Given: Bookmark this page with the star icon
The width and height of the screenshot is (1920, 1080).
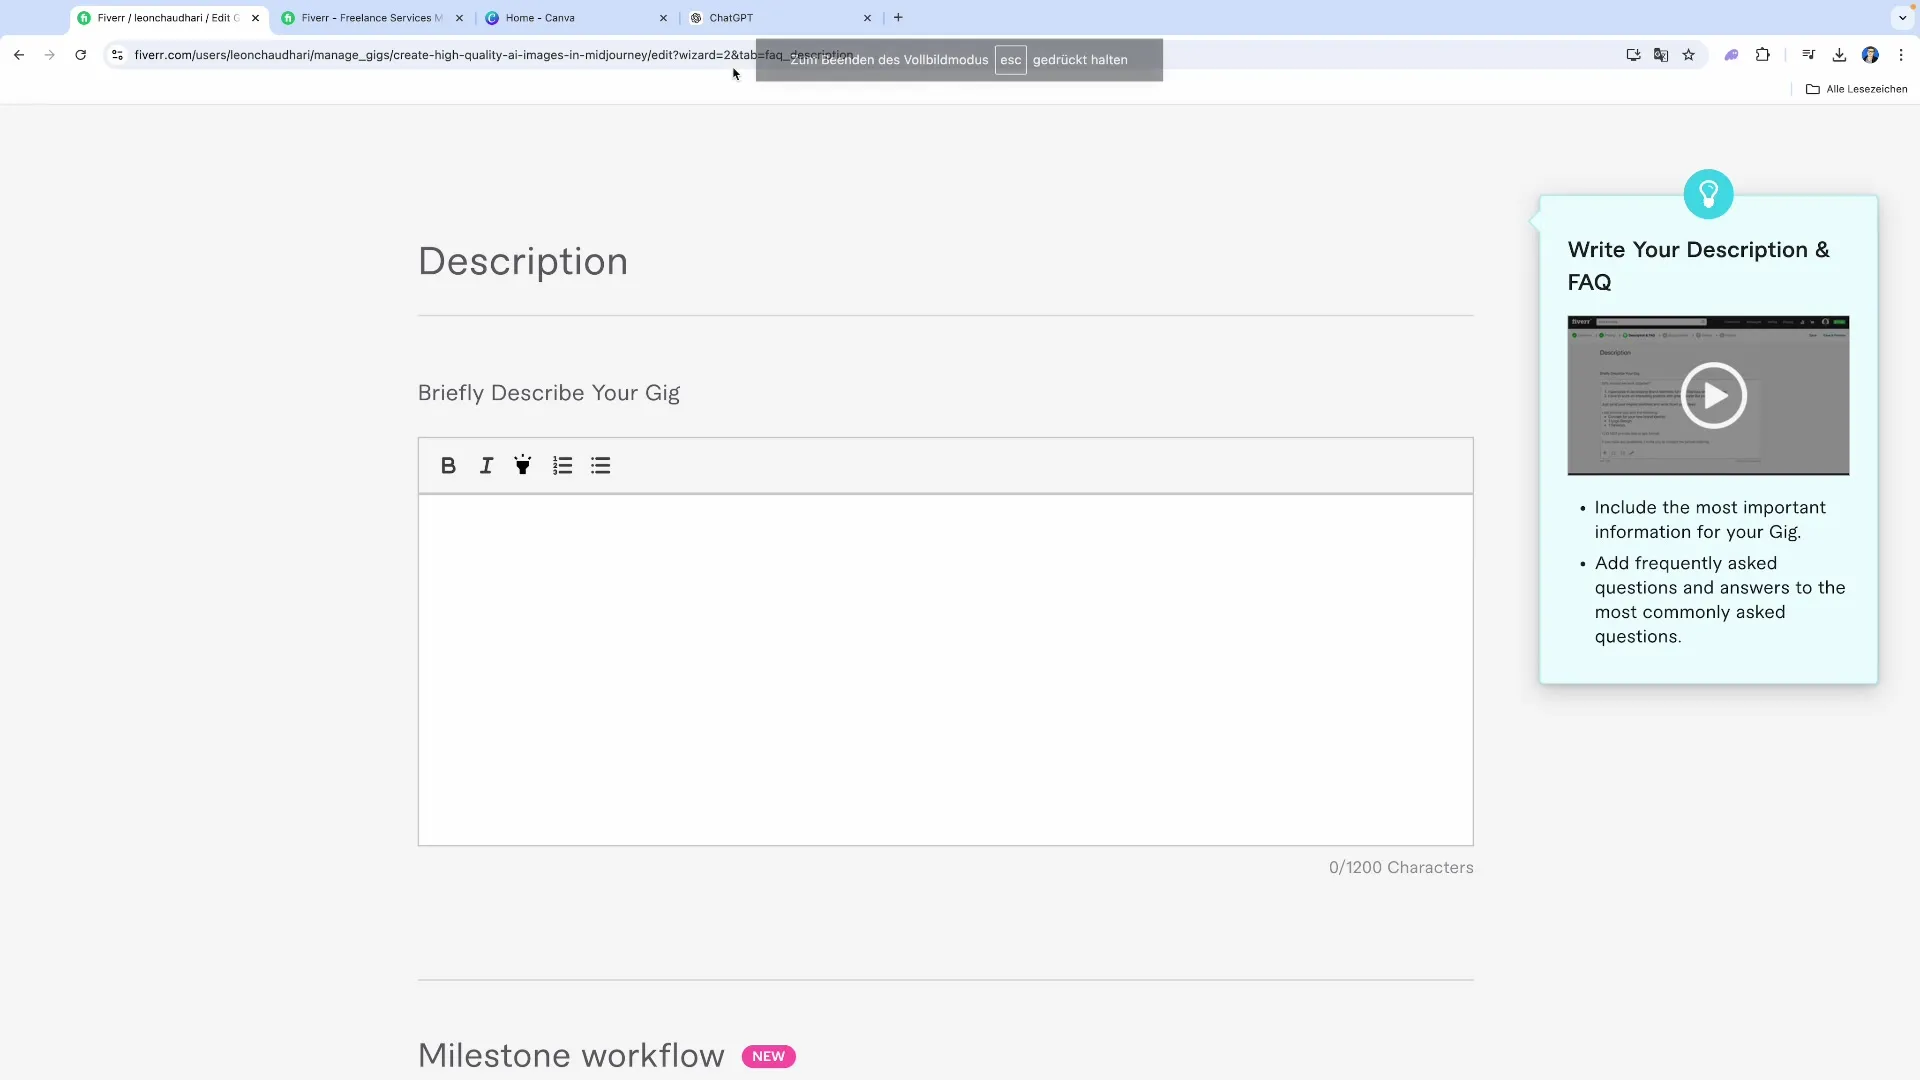Looking at the screenshot, I should (x=1689, y=55).
